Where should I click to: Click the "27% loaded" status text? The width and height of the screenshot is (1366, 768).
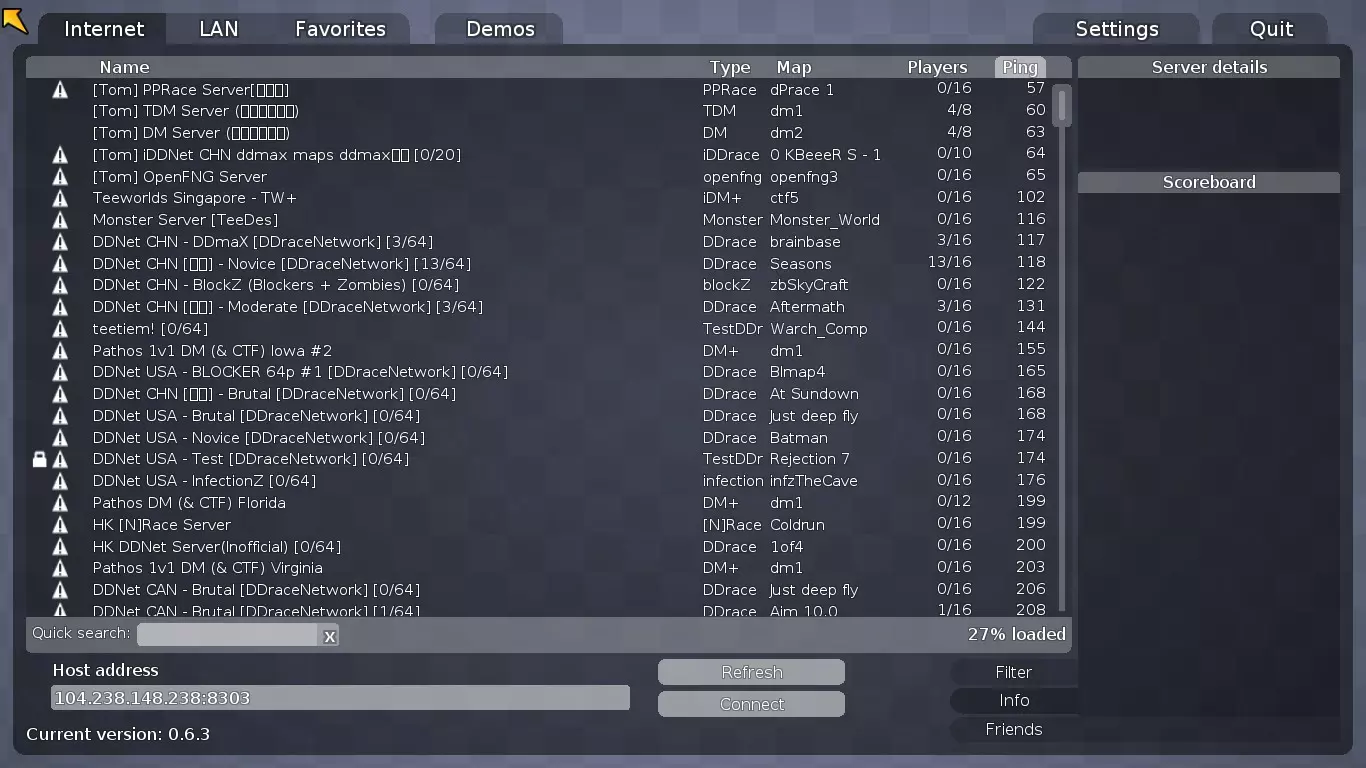pyautogui.click(x=1016, y=634)
